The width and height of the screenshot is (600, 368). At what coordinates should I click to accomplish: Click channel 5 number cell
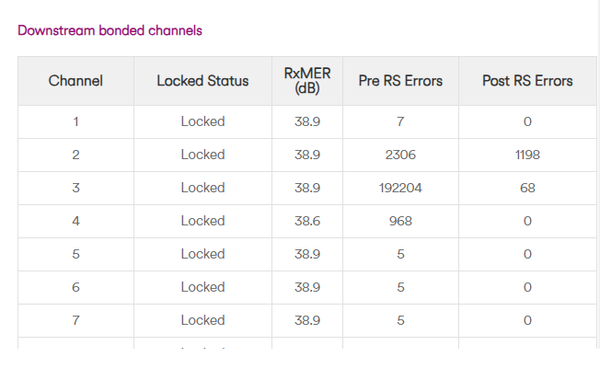tap(76, 254)
